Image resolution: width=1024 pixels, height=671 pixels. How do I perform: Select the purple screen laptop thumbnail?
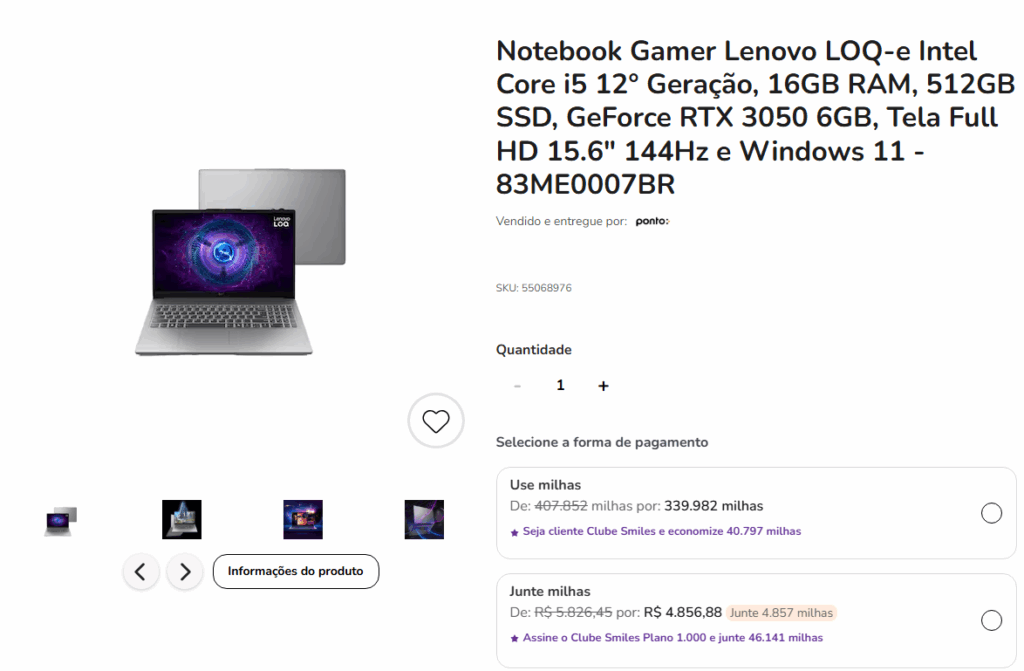pos(303,519)
